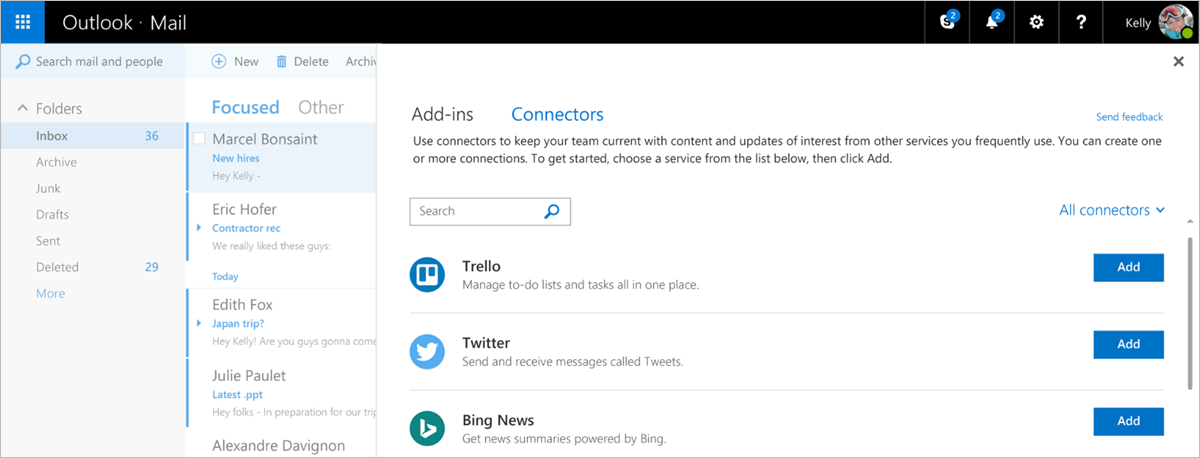1200x458 pixels.
Task: Show More folders
Action: click(50, 293)
